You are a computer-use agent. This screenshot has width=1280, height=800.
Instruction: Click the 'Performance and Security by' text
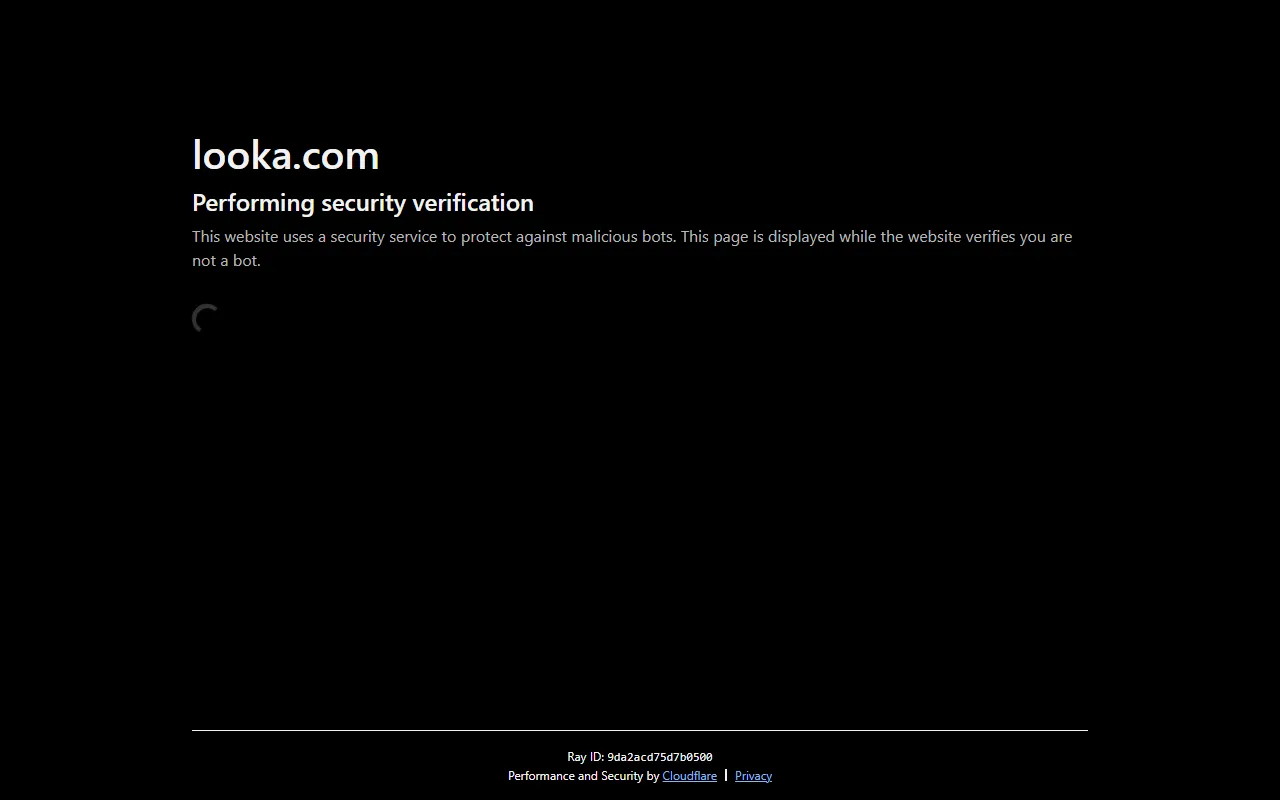click(x=583, y=776)
